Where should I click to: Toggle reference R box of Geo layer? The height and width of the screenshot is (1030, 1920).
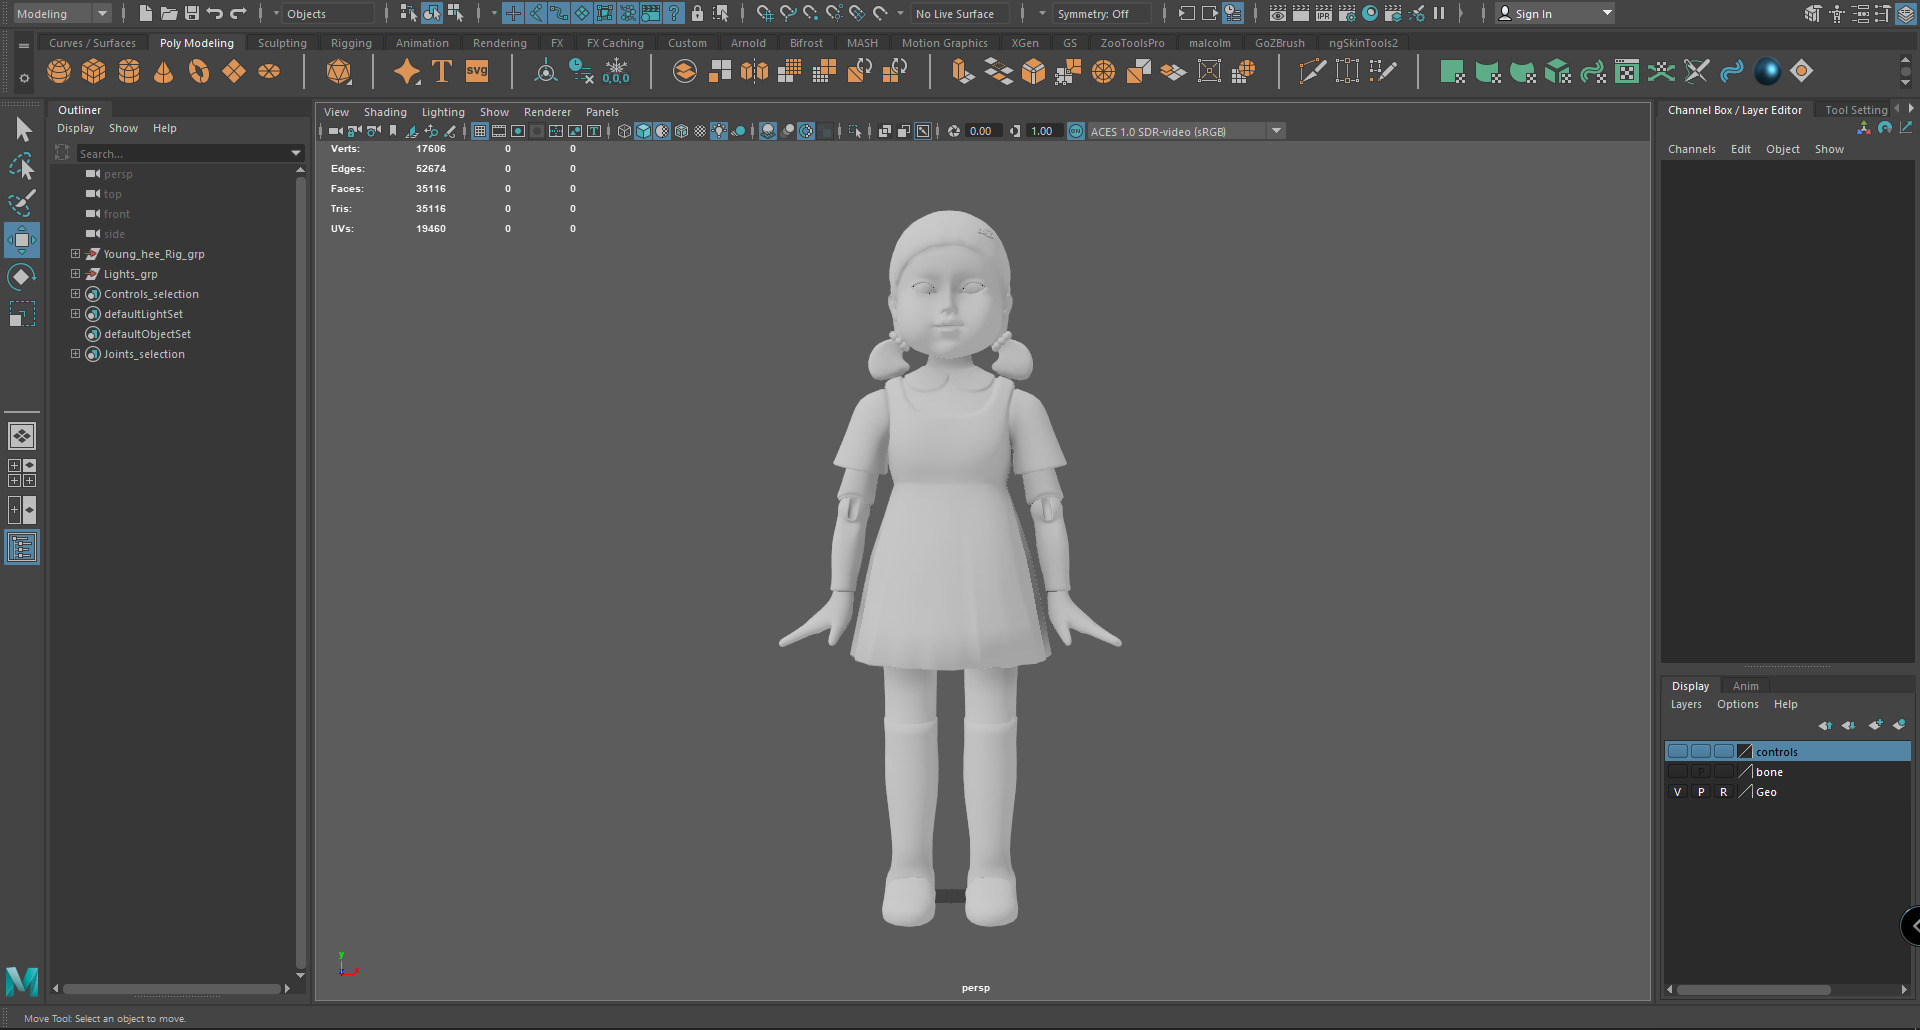click(x=1724, y=791)
